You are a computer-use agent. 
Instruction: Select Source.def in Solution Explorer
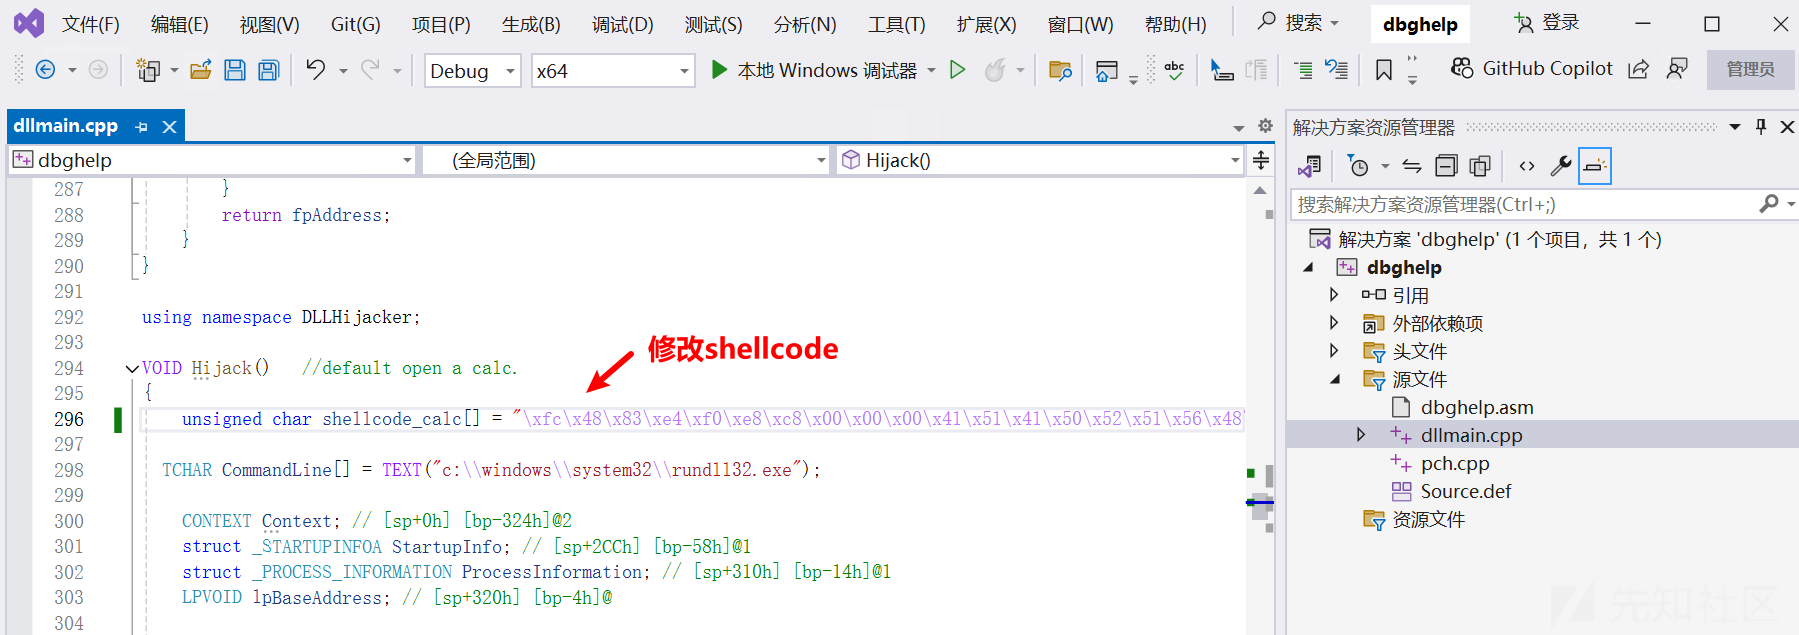1465,491
